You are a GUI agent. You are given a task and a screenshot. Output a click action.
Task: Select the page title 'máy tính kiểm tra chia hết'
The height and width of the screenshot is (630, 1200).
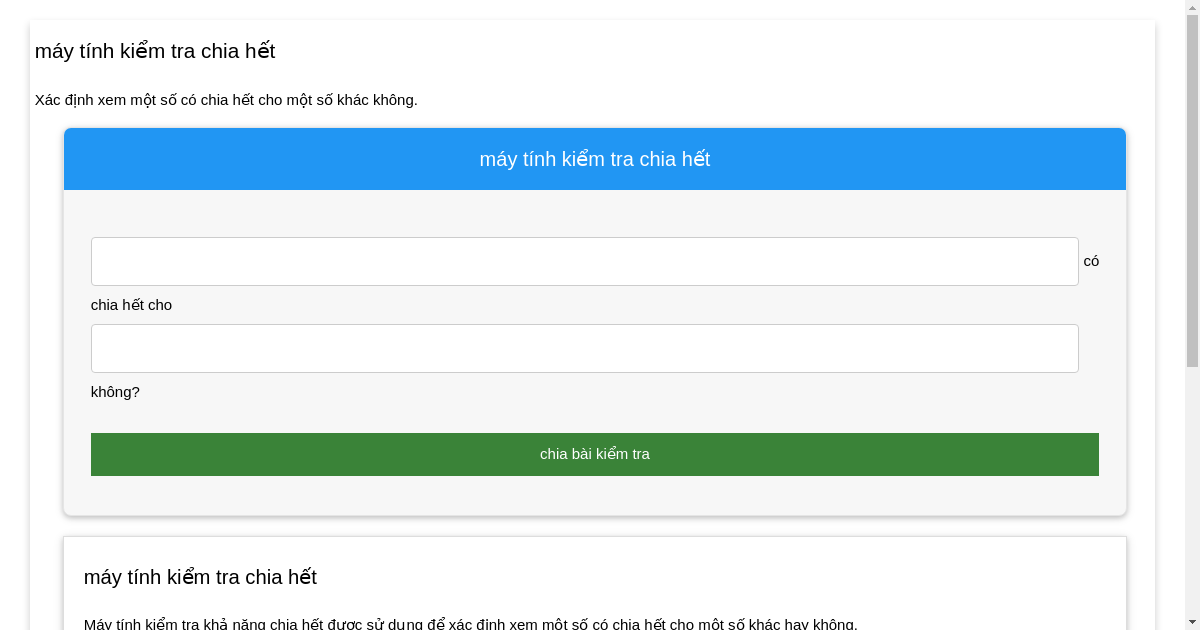click(154, 51)
